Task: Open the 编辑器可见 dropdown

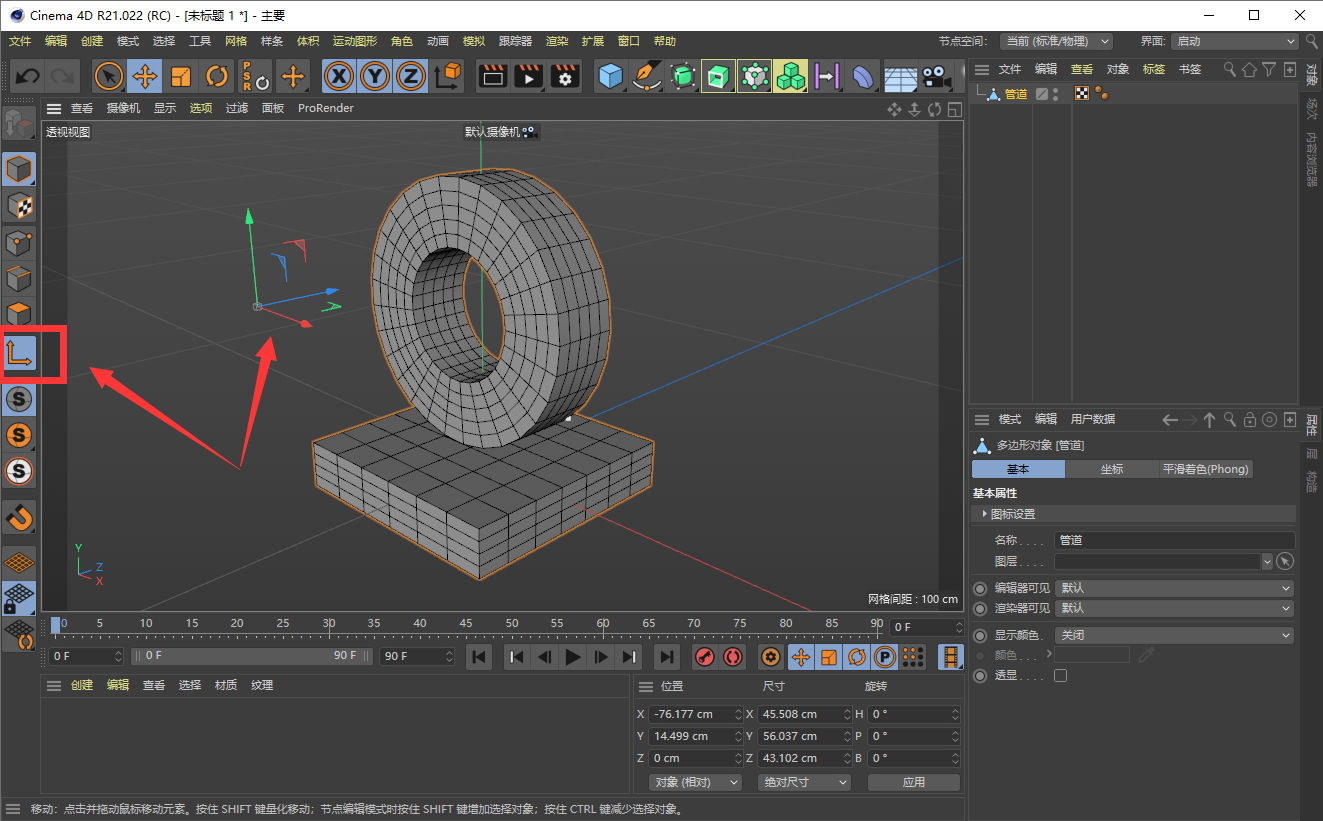Action: 1175,588
